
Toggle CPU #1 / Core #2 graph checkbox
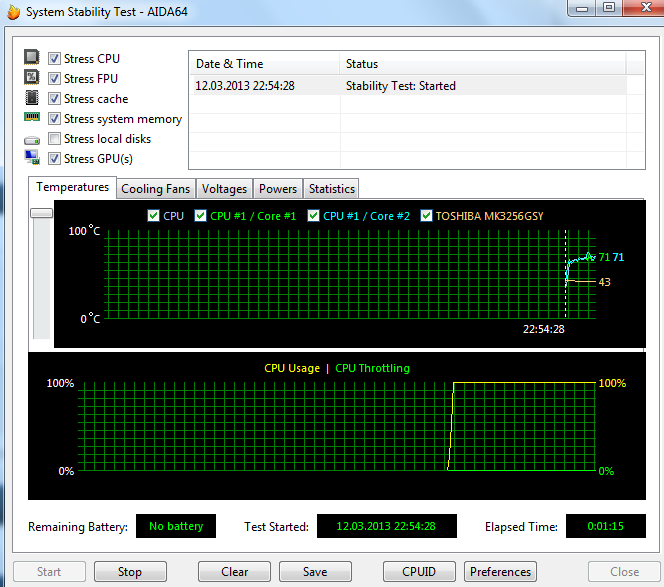(x=313, y=216)
